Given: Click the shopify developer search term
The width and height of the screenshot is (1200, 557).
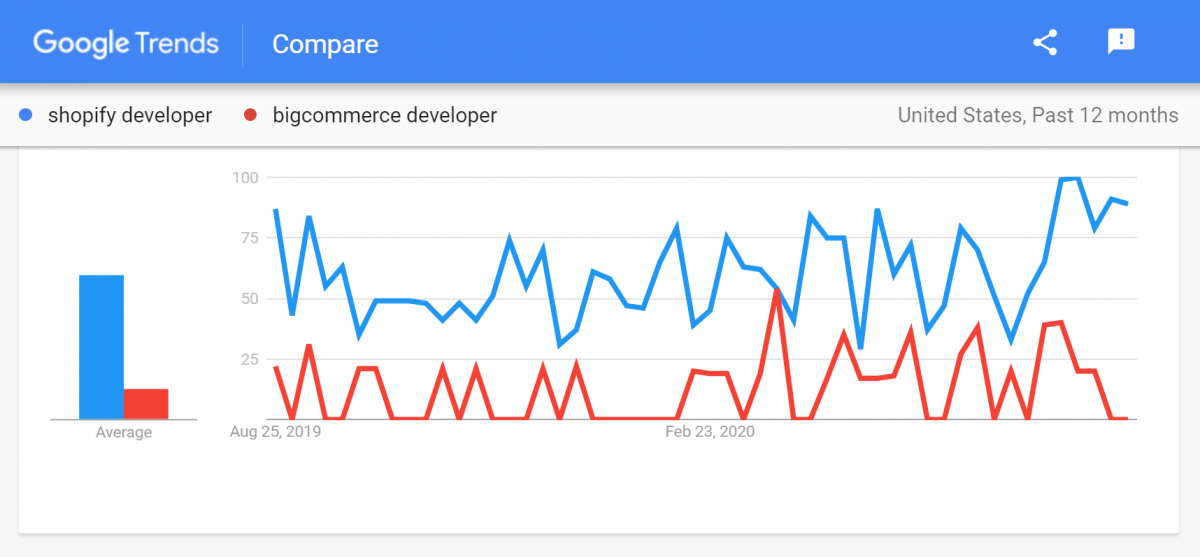Looking at the screenshot, I should point(130,116).
